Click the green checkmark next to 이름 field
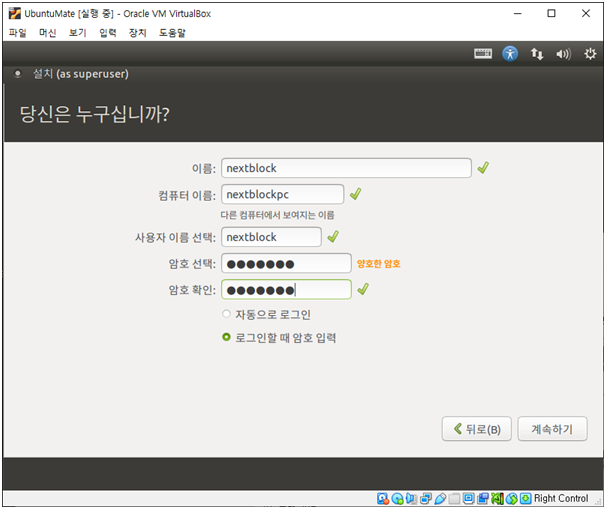 tap(483, 168)
